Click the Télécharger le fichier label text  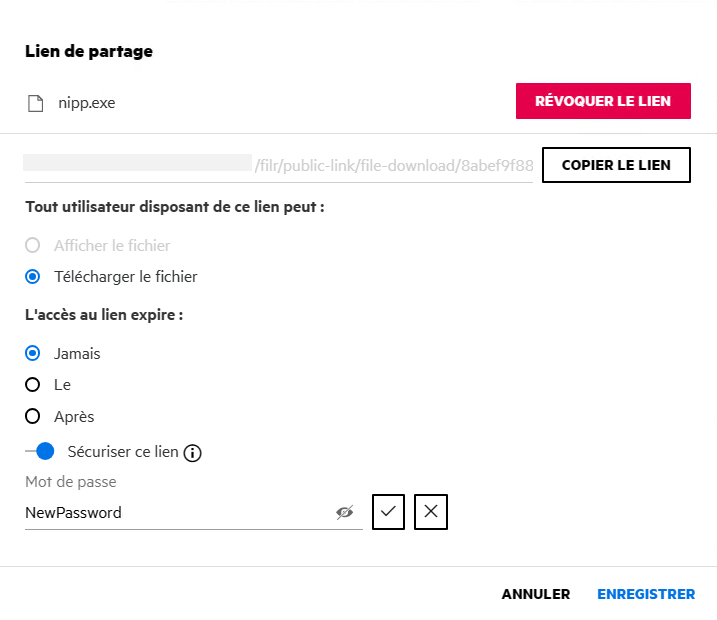tap(126, 277)
